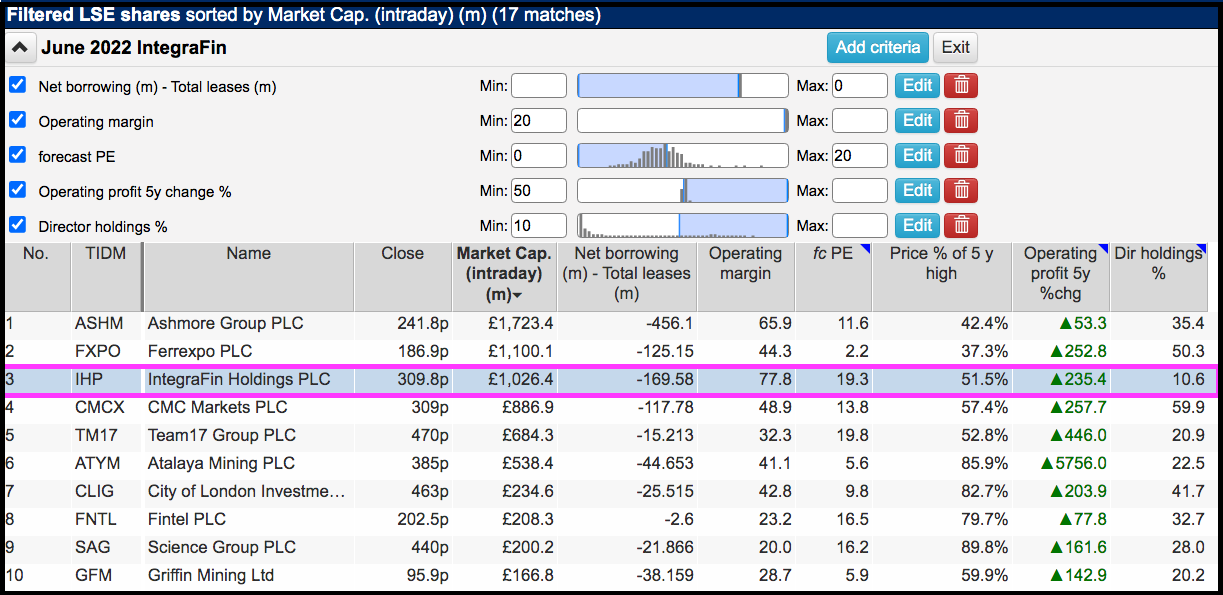
Task: Select the Atalaya Mining PLC row name
Action: point(221,464)
